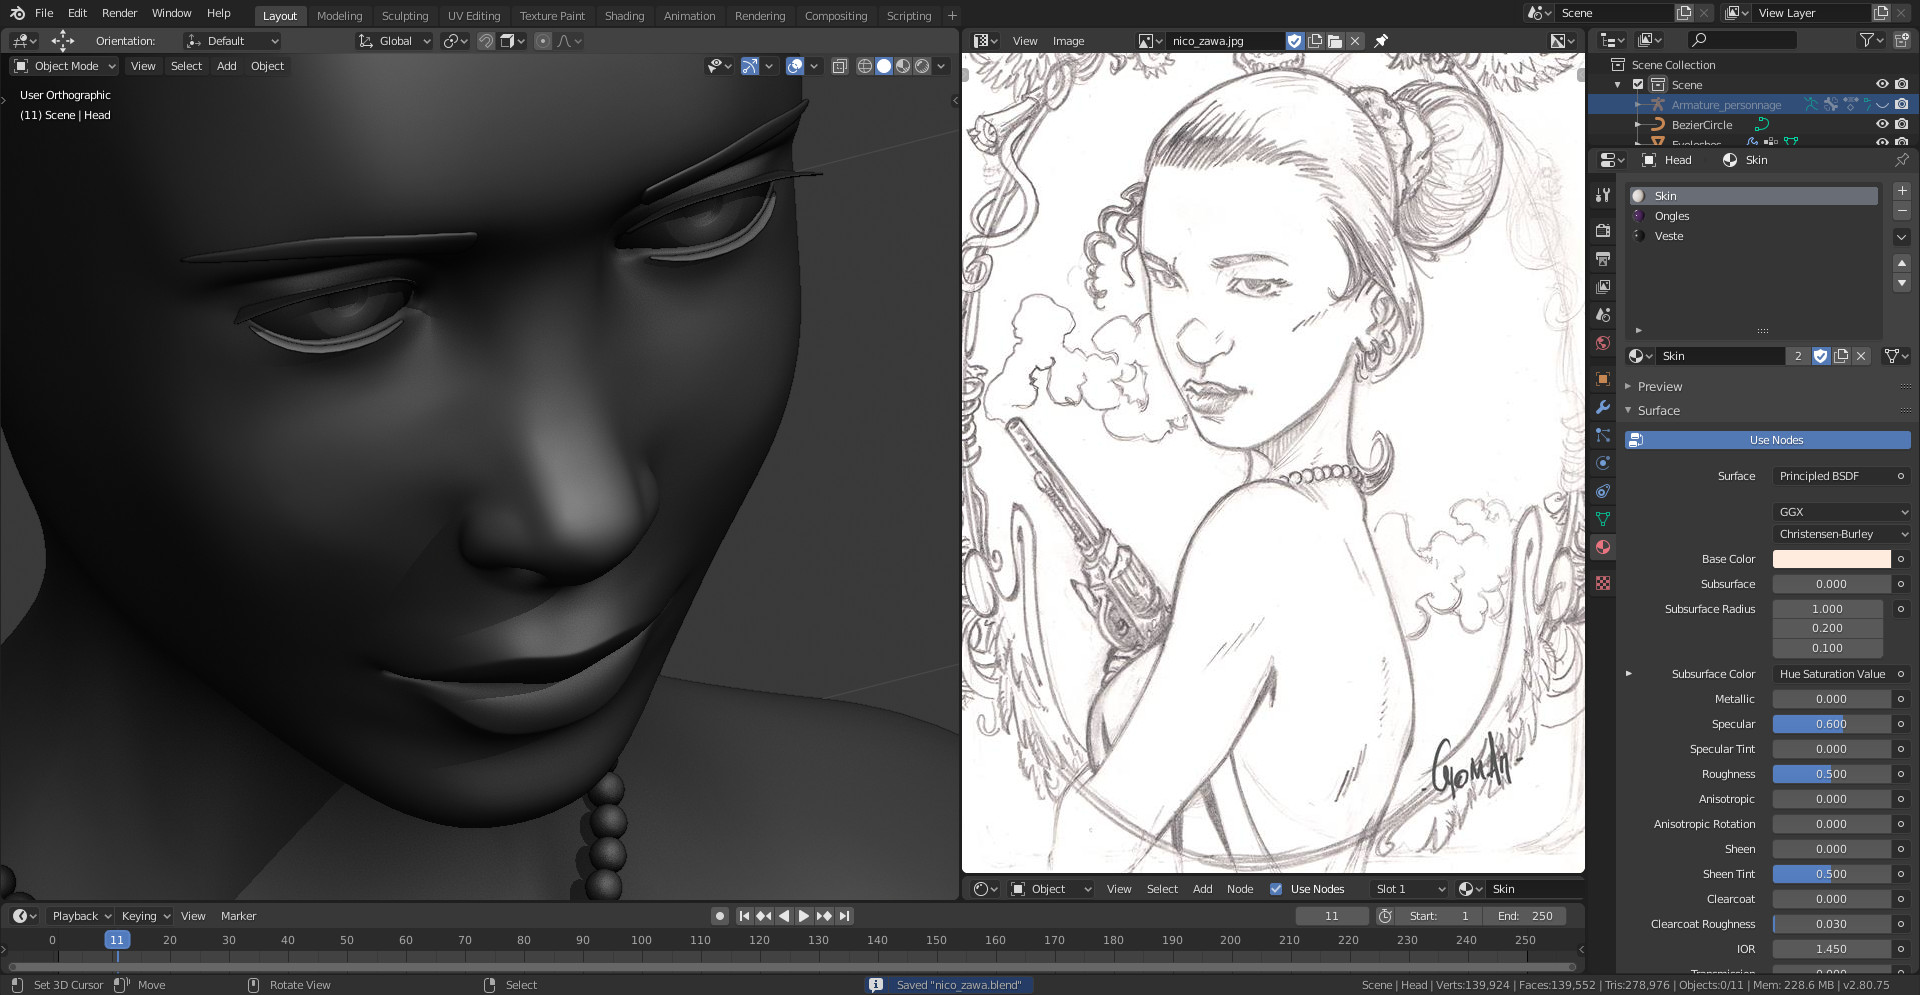This screenshot has height=995, width=1920.
Task: Toggle Use Nodes checkbox in node editor
Action: [x=1276, y=889]
